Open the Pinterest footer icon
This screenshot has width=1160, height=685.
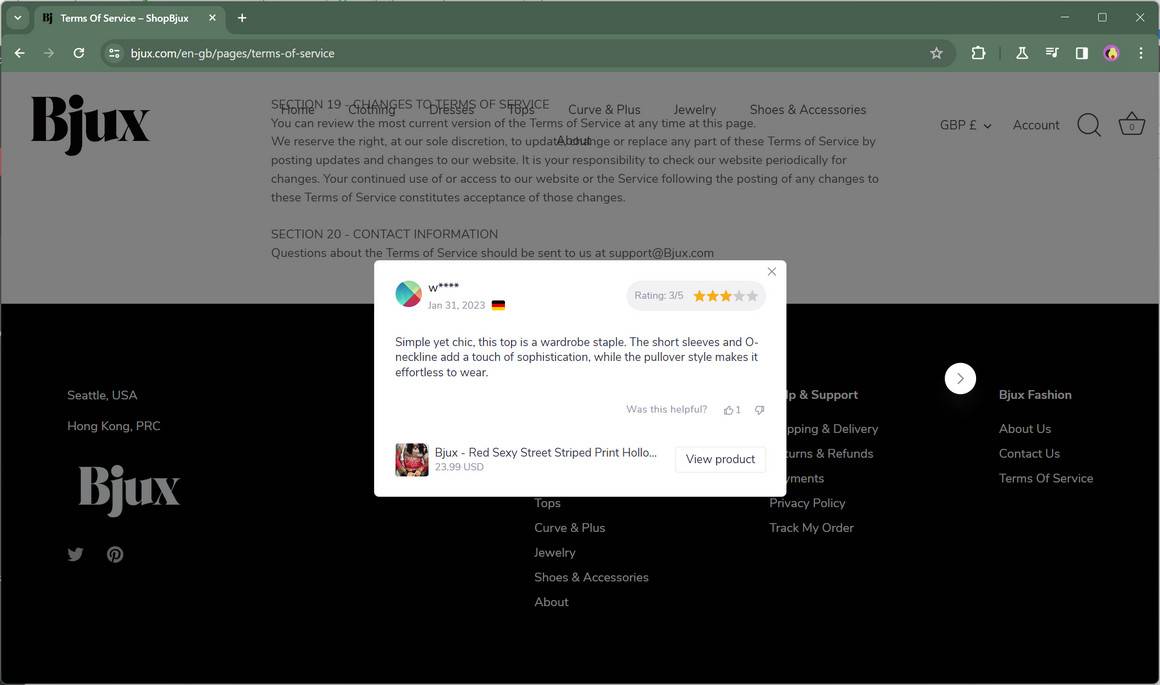click(115, 554)
